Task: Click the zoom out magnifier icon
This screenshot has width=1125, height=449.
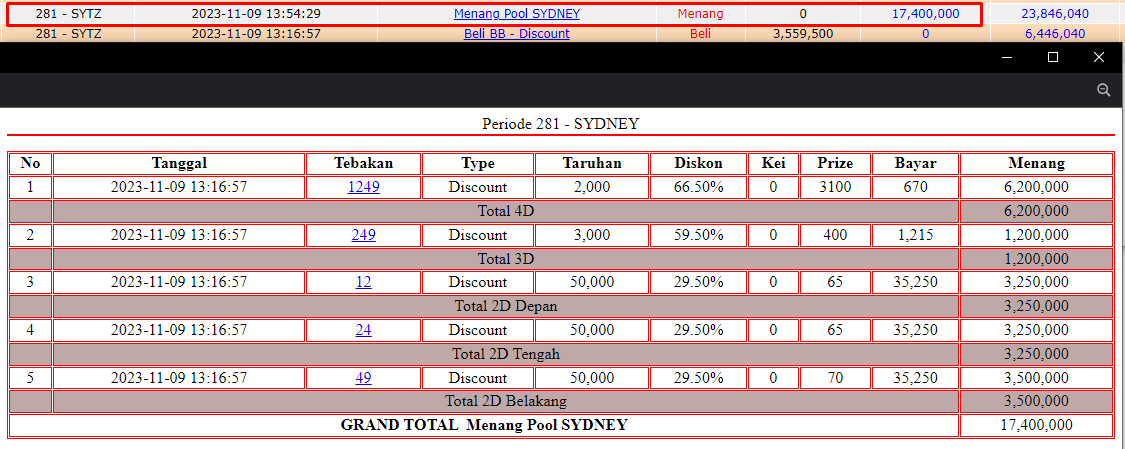Action: pos(1103,90)
